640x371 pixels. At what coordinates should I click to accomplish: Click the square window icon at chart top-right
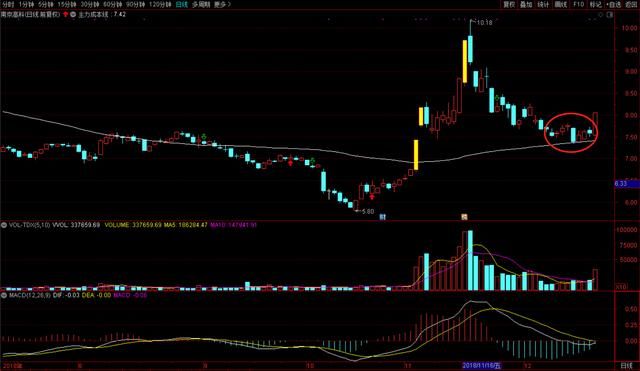(x=610, y=15)
